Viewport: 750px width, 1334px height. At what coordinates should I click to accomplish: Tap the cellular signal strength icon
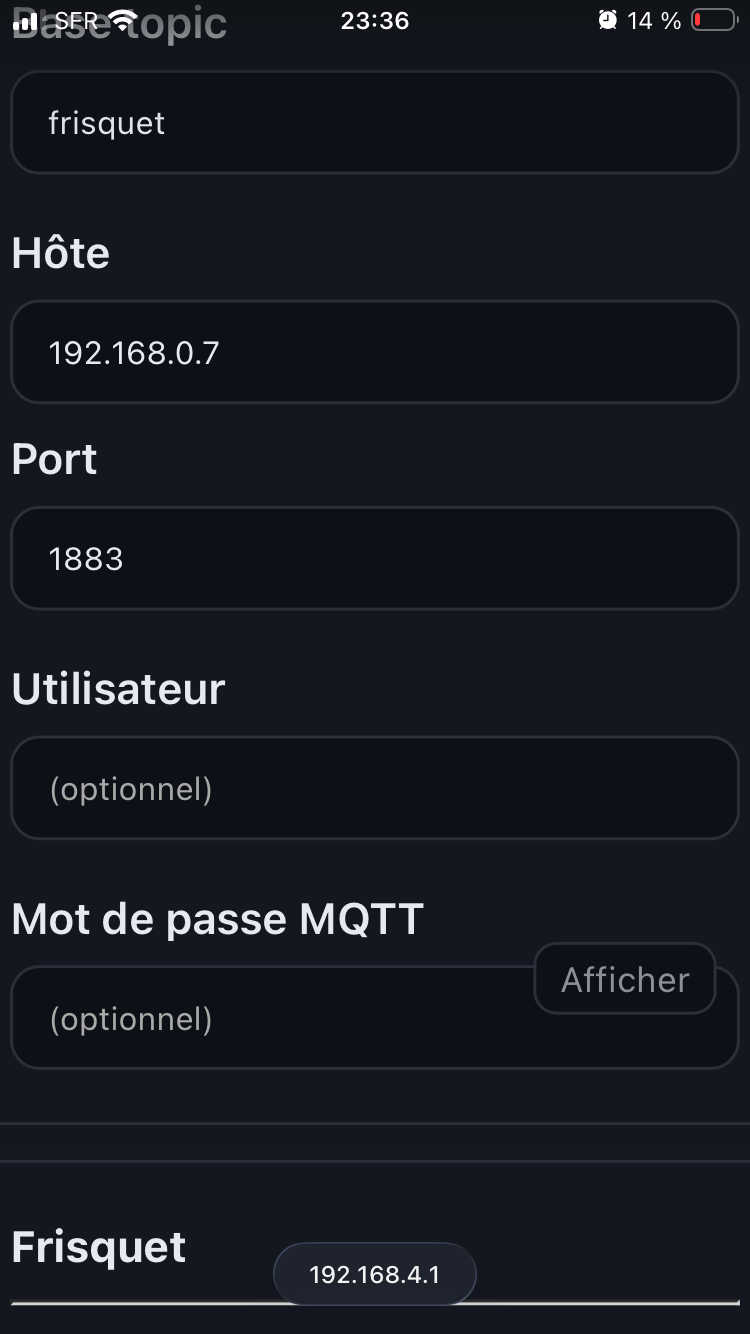pyautogui.click(x=26, y=20)
